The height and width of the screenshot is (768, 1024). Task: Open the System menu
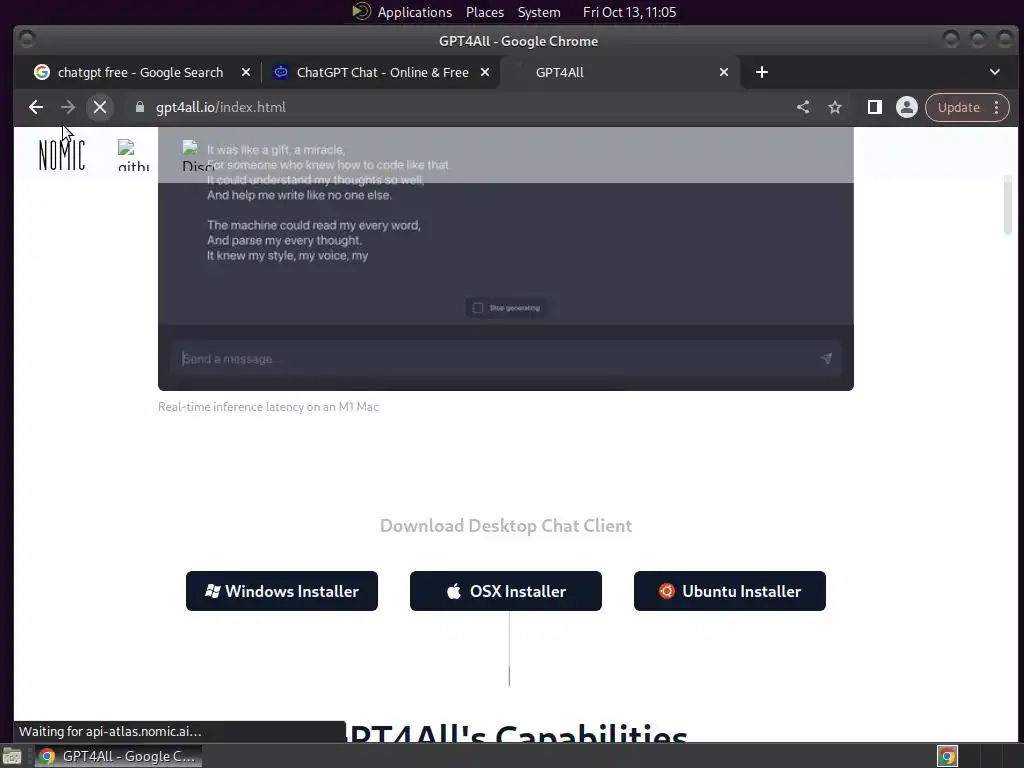(x=539, y=12)
